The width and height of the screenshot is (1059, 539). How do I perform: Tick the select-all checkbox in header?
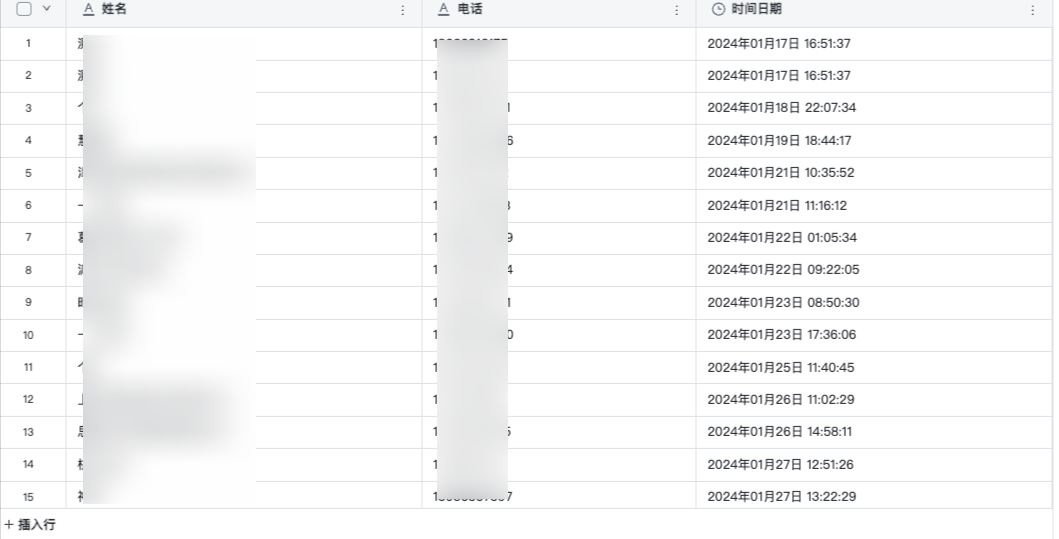point(24,9)
